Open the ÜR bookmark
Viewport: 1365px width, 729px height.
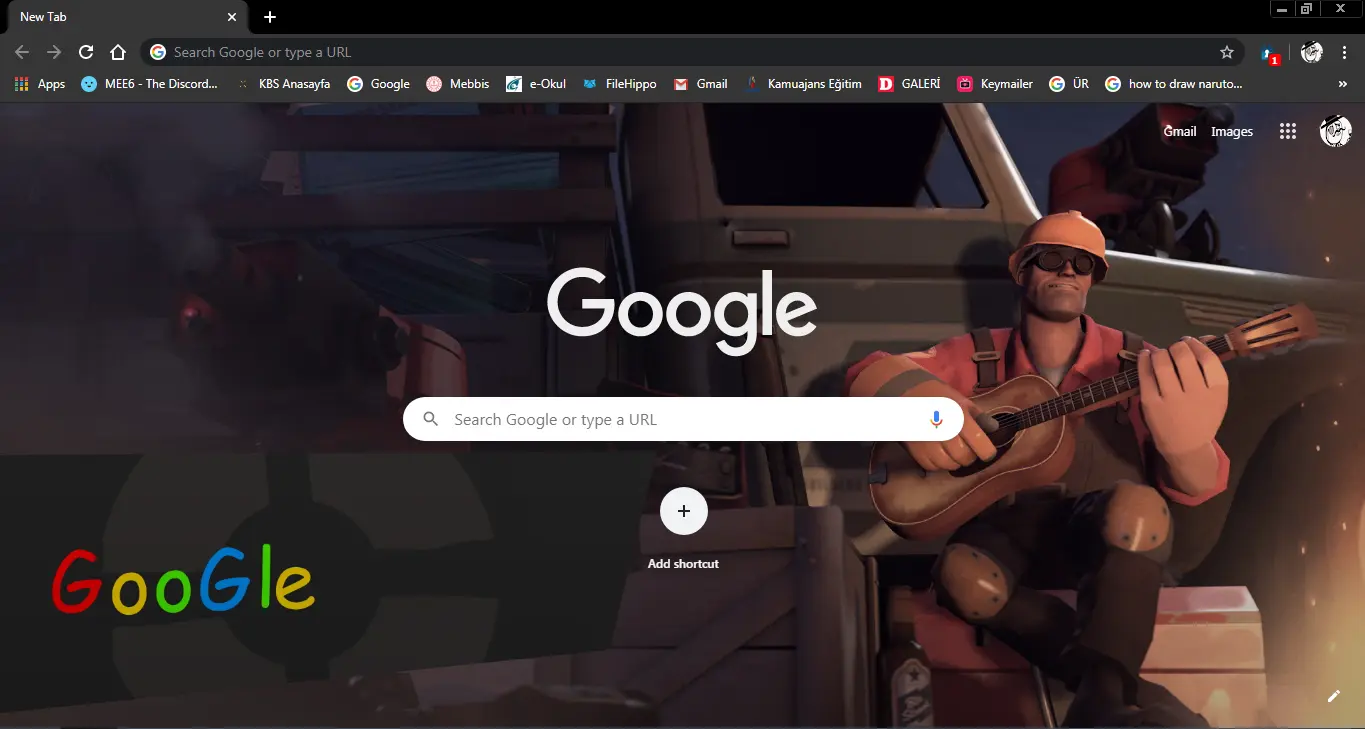coord(1069,84)
